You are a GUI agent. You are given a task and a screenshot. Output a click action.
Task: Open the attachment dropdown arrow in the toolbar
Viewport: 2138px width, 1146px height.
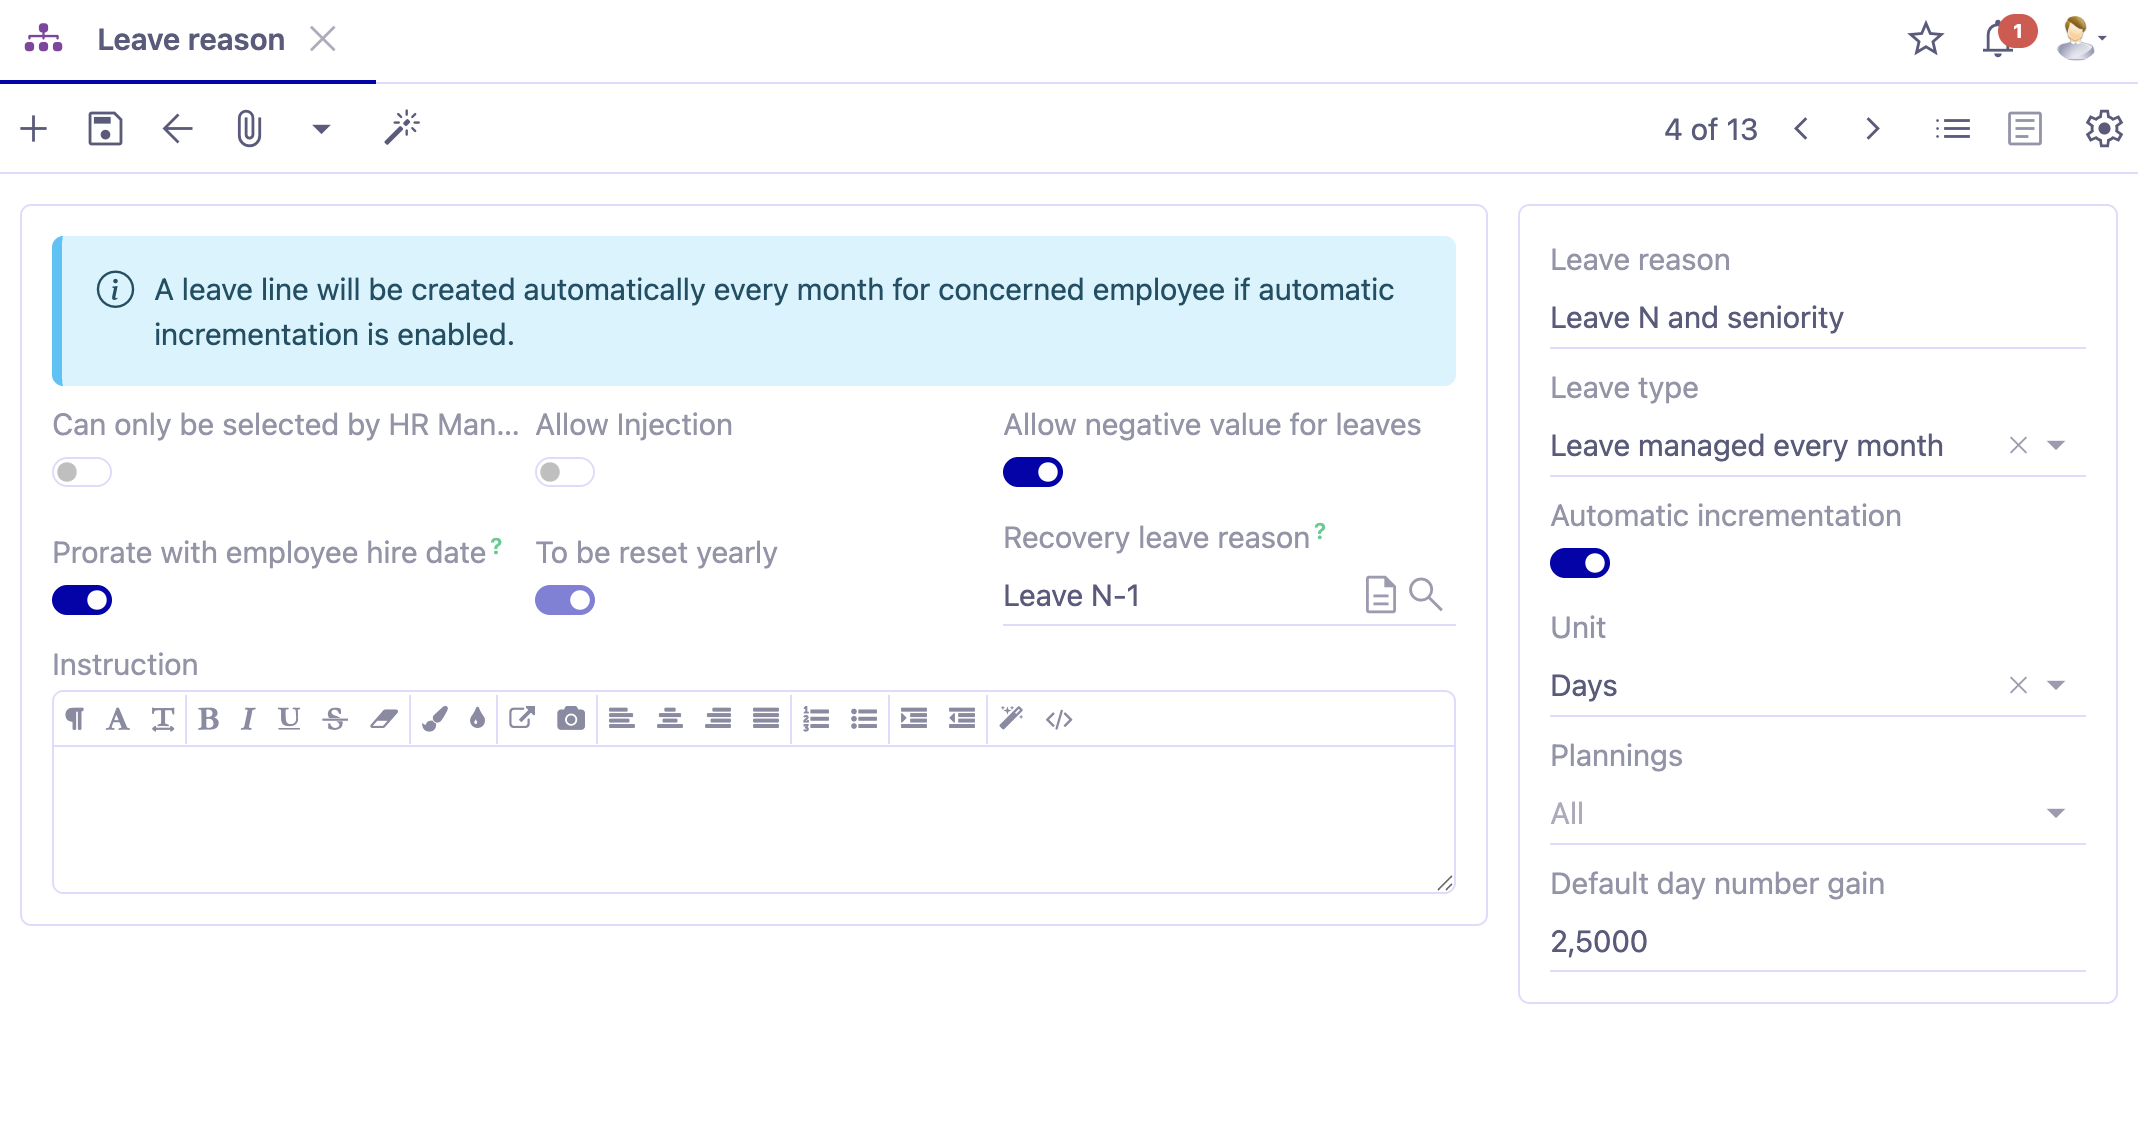pyautogui.click(x=320, y=129)
